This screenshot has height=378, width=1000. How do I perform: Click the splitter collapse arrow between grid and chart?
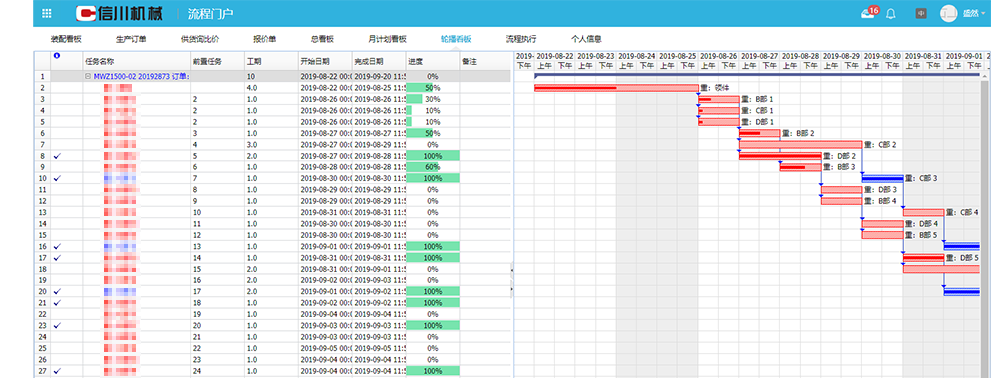tap(512, 271)
